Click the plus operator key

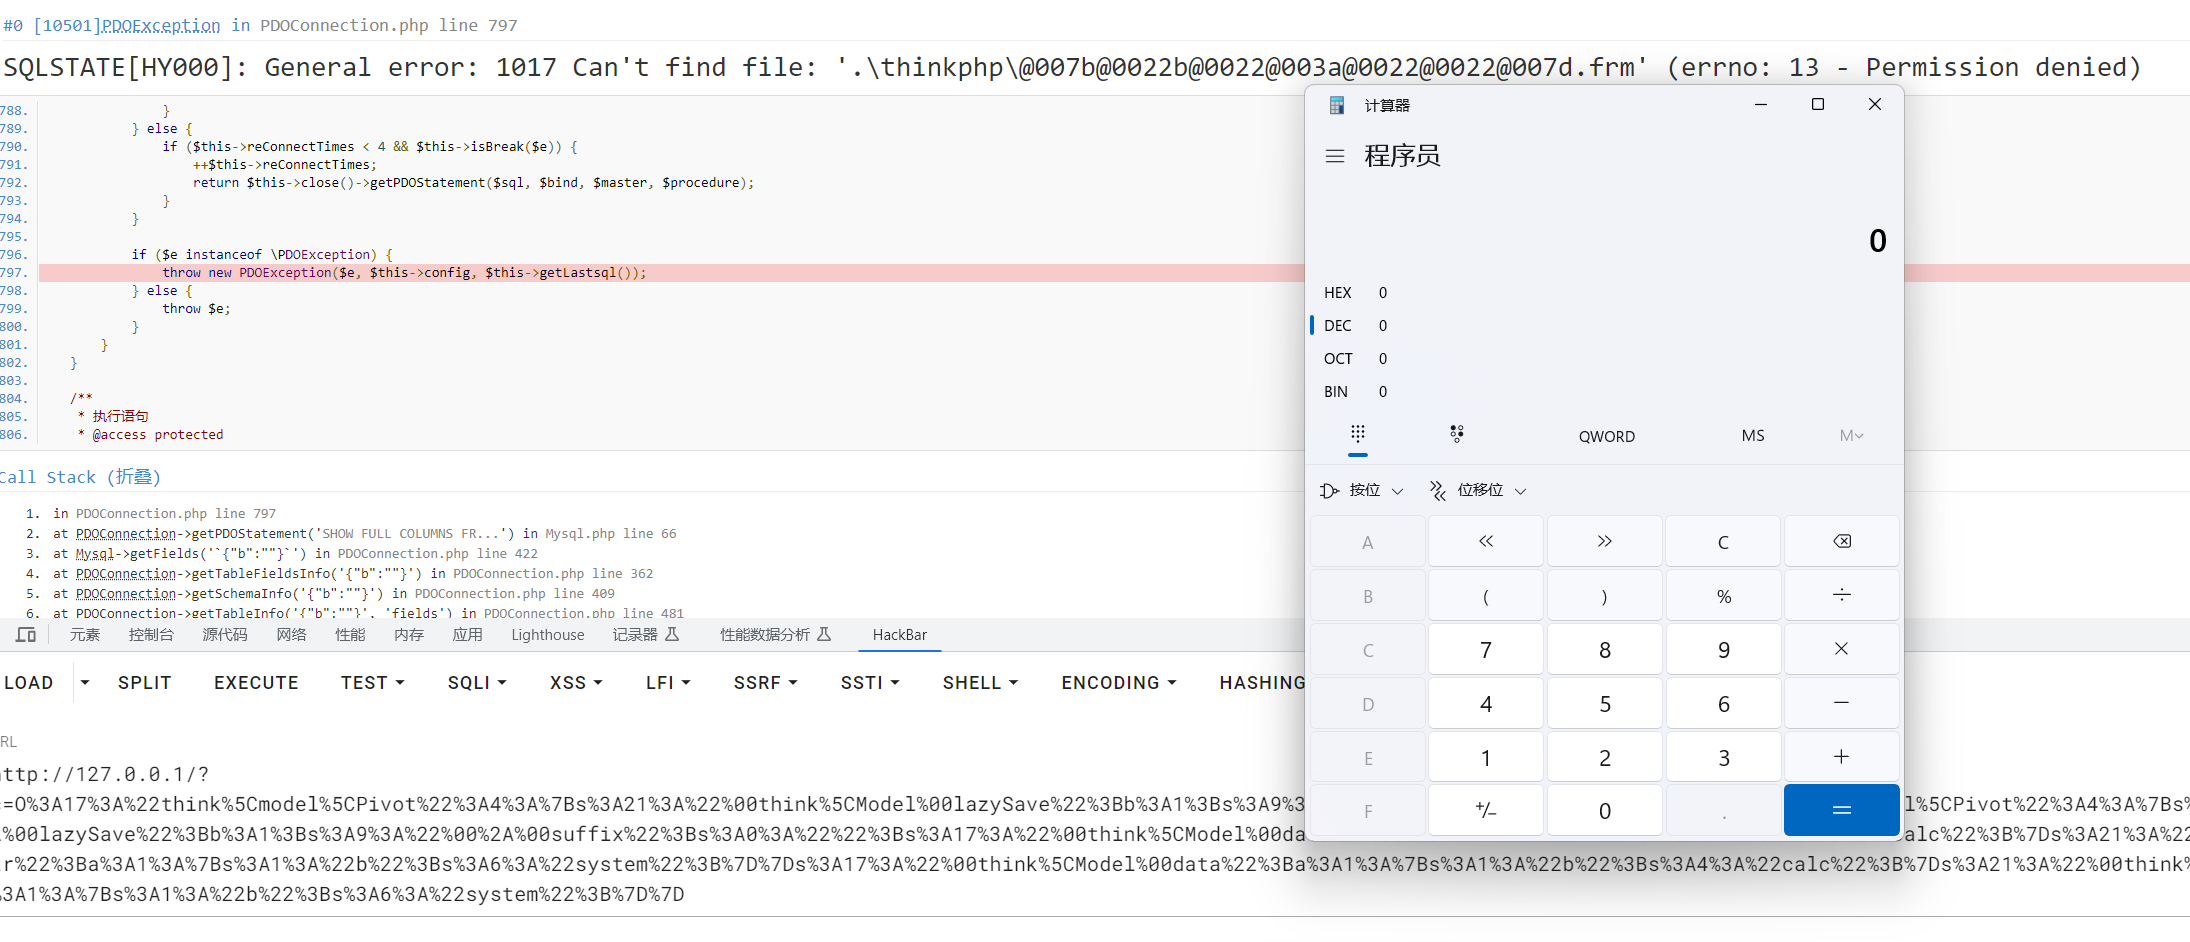(x=1841, y=757)
